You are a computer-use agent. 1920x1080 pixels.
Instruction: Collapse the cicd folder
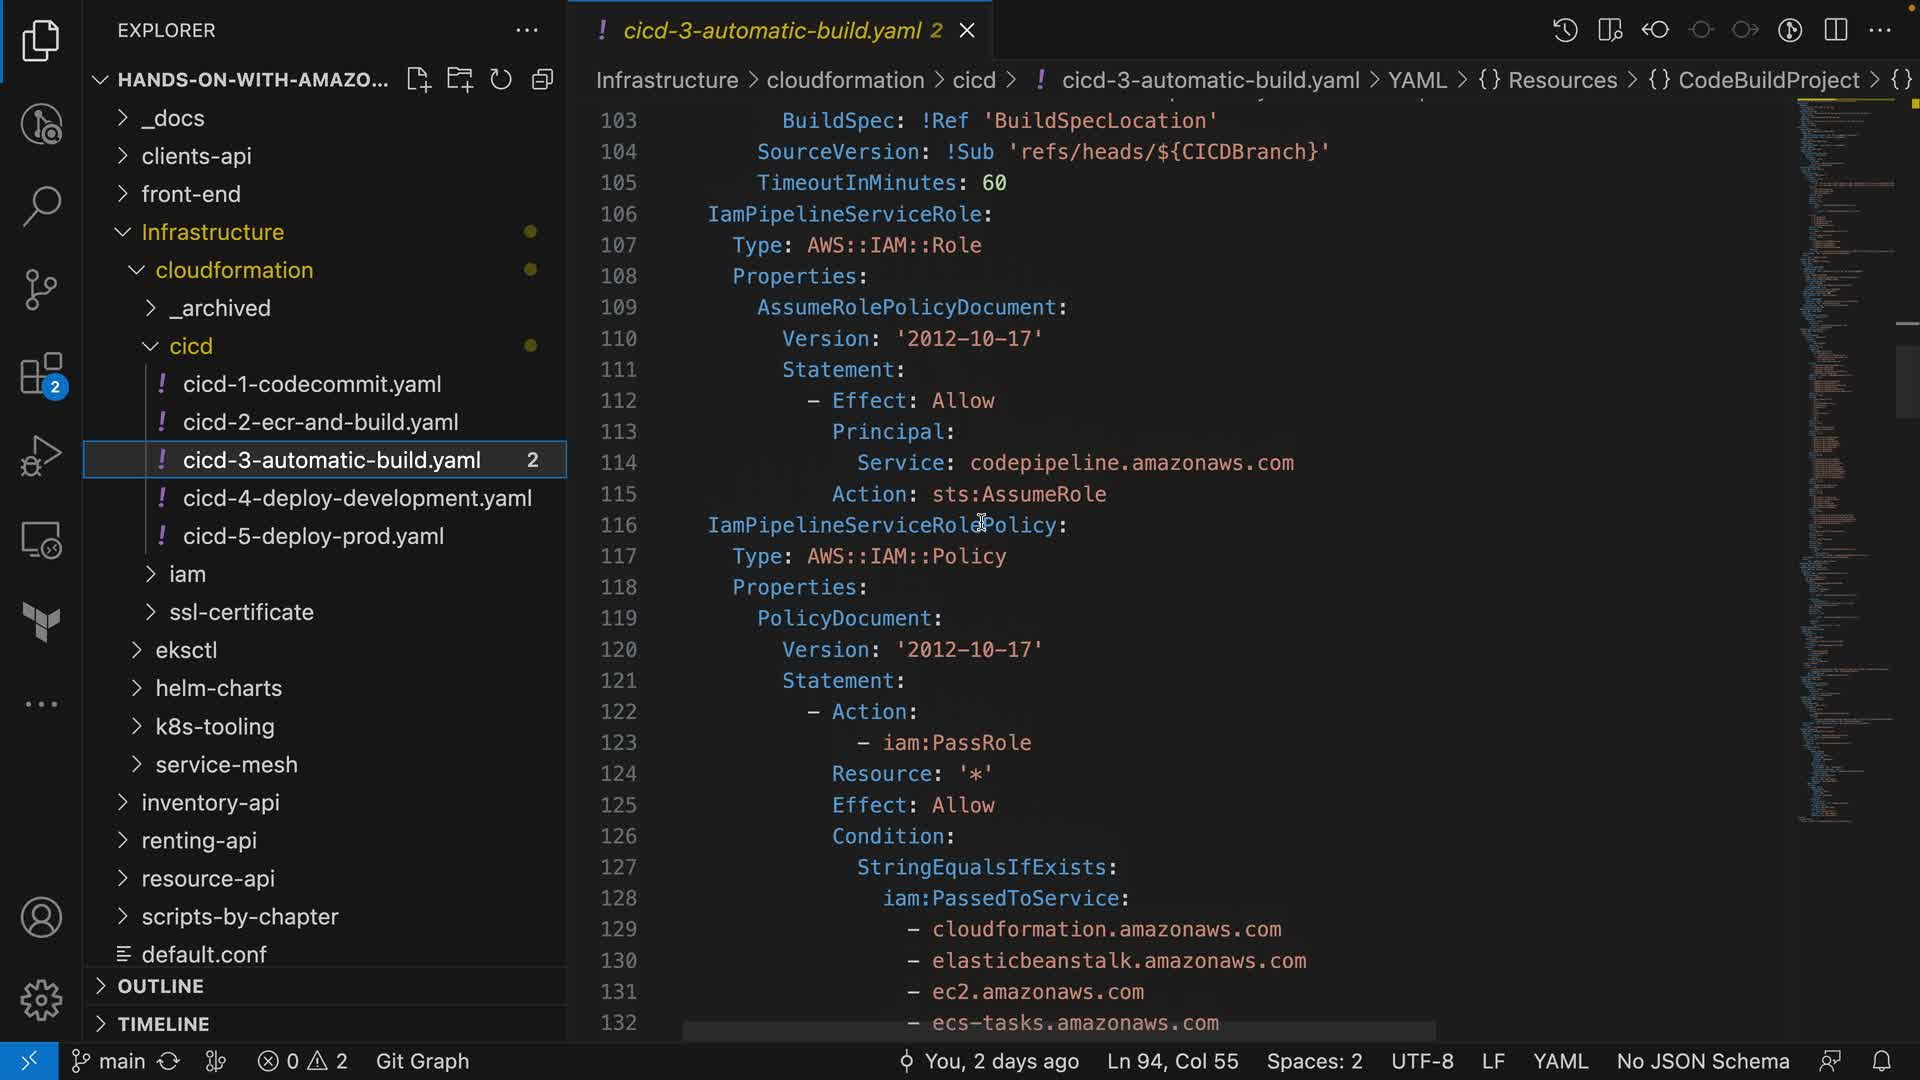click(x=190, y=346)
